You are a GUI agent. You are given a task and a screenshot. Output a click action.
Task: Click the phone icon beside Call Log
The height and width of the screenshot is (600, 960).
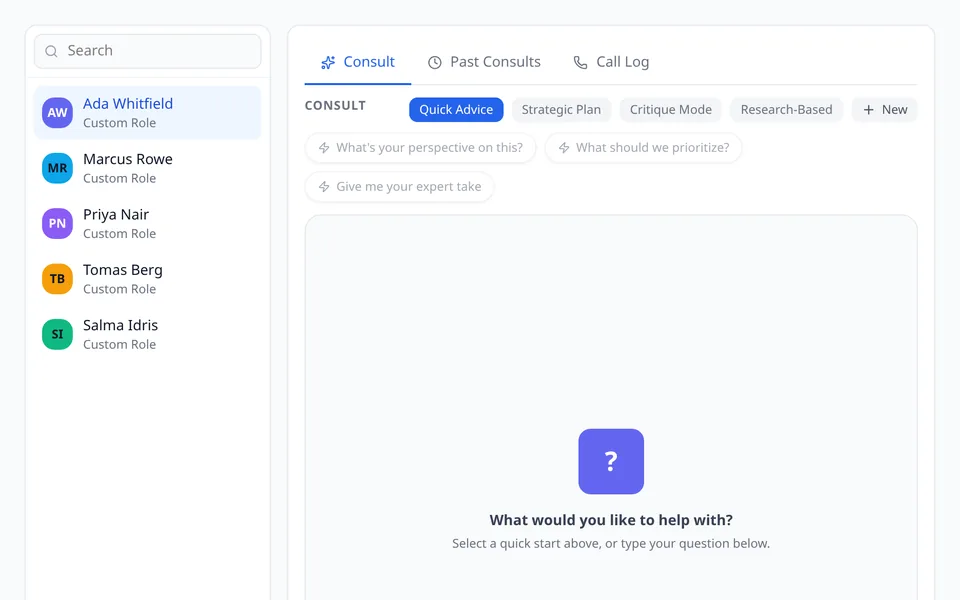point(580,62)
